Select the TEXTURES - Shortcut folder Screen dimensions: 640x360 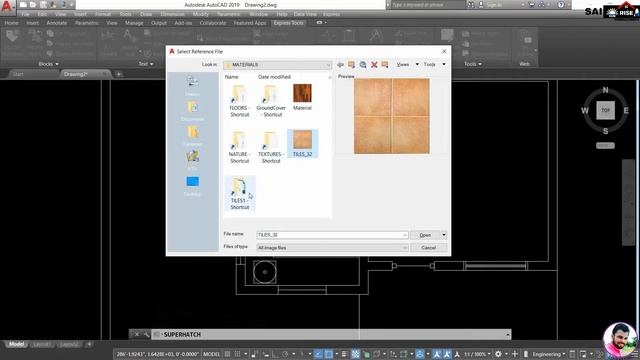click(x=271, y=147)
